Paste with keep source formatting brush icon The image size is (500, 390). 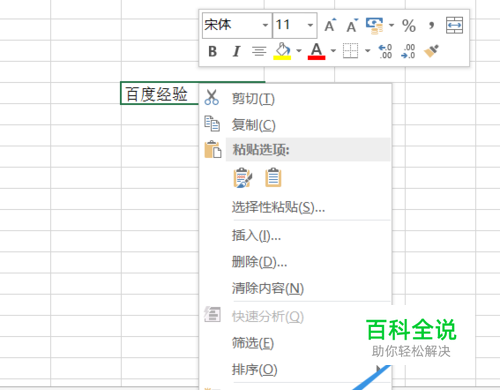coord(243,178)
